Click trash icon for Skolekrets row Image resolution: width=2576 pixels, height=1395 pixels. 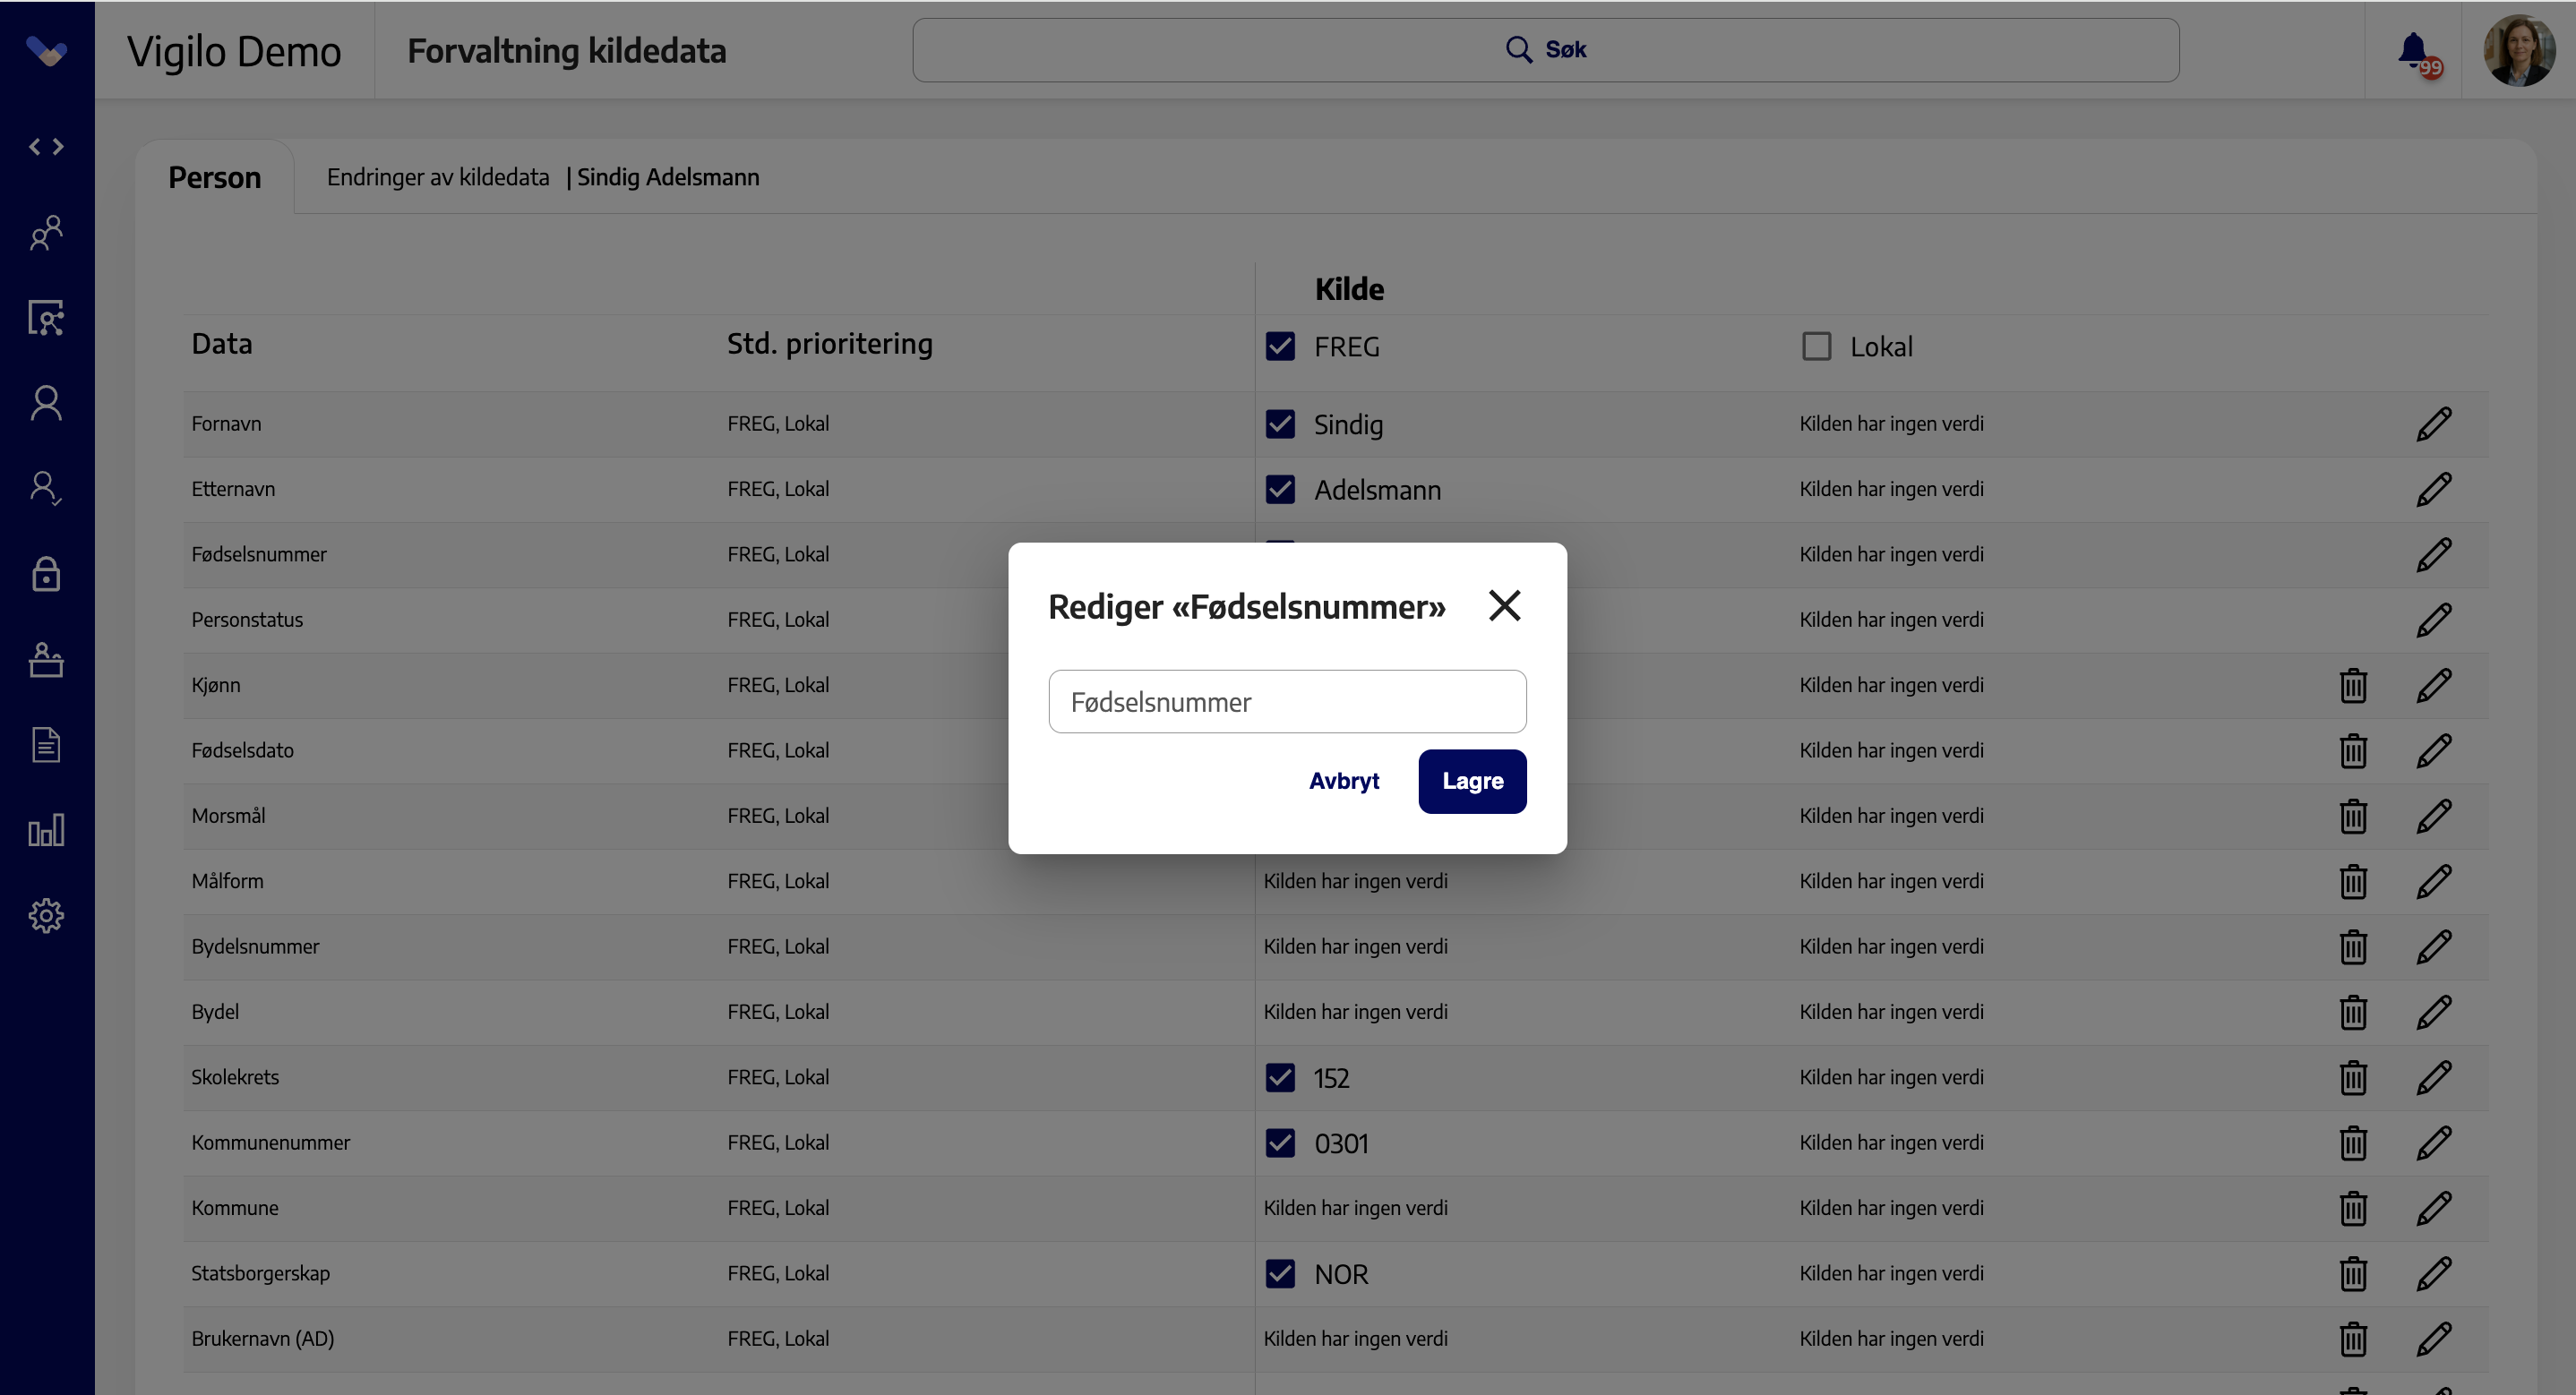click(2353, 1077)
